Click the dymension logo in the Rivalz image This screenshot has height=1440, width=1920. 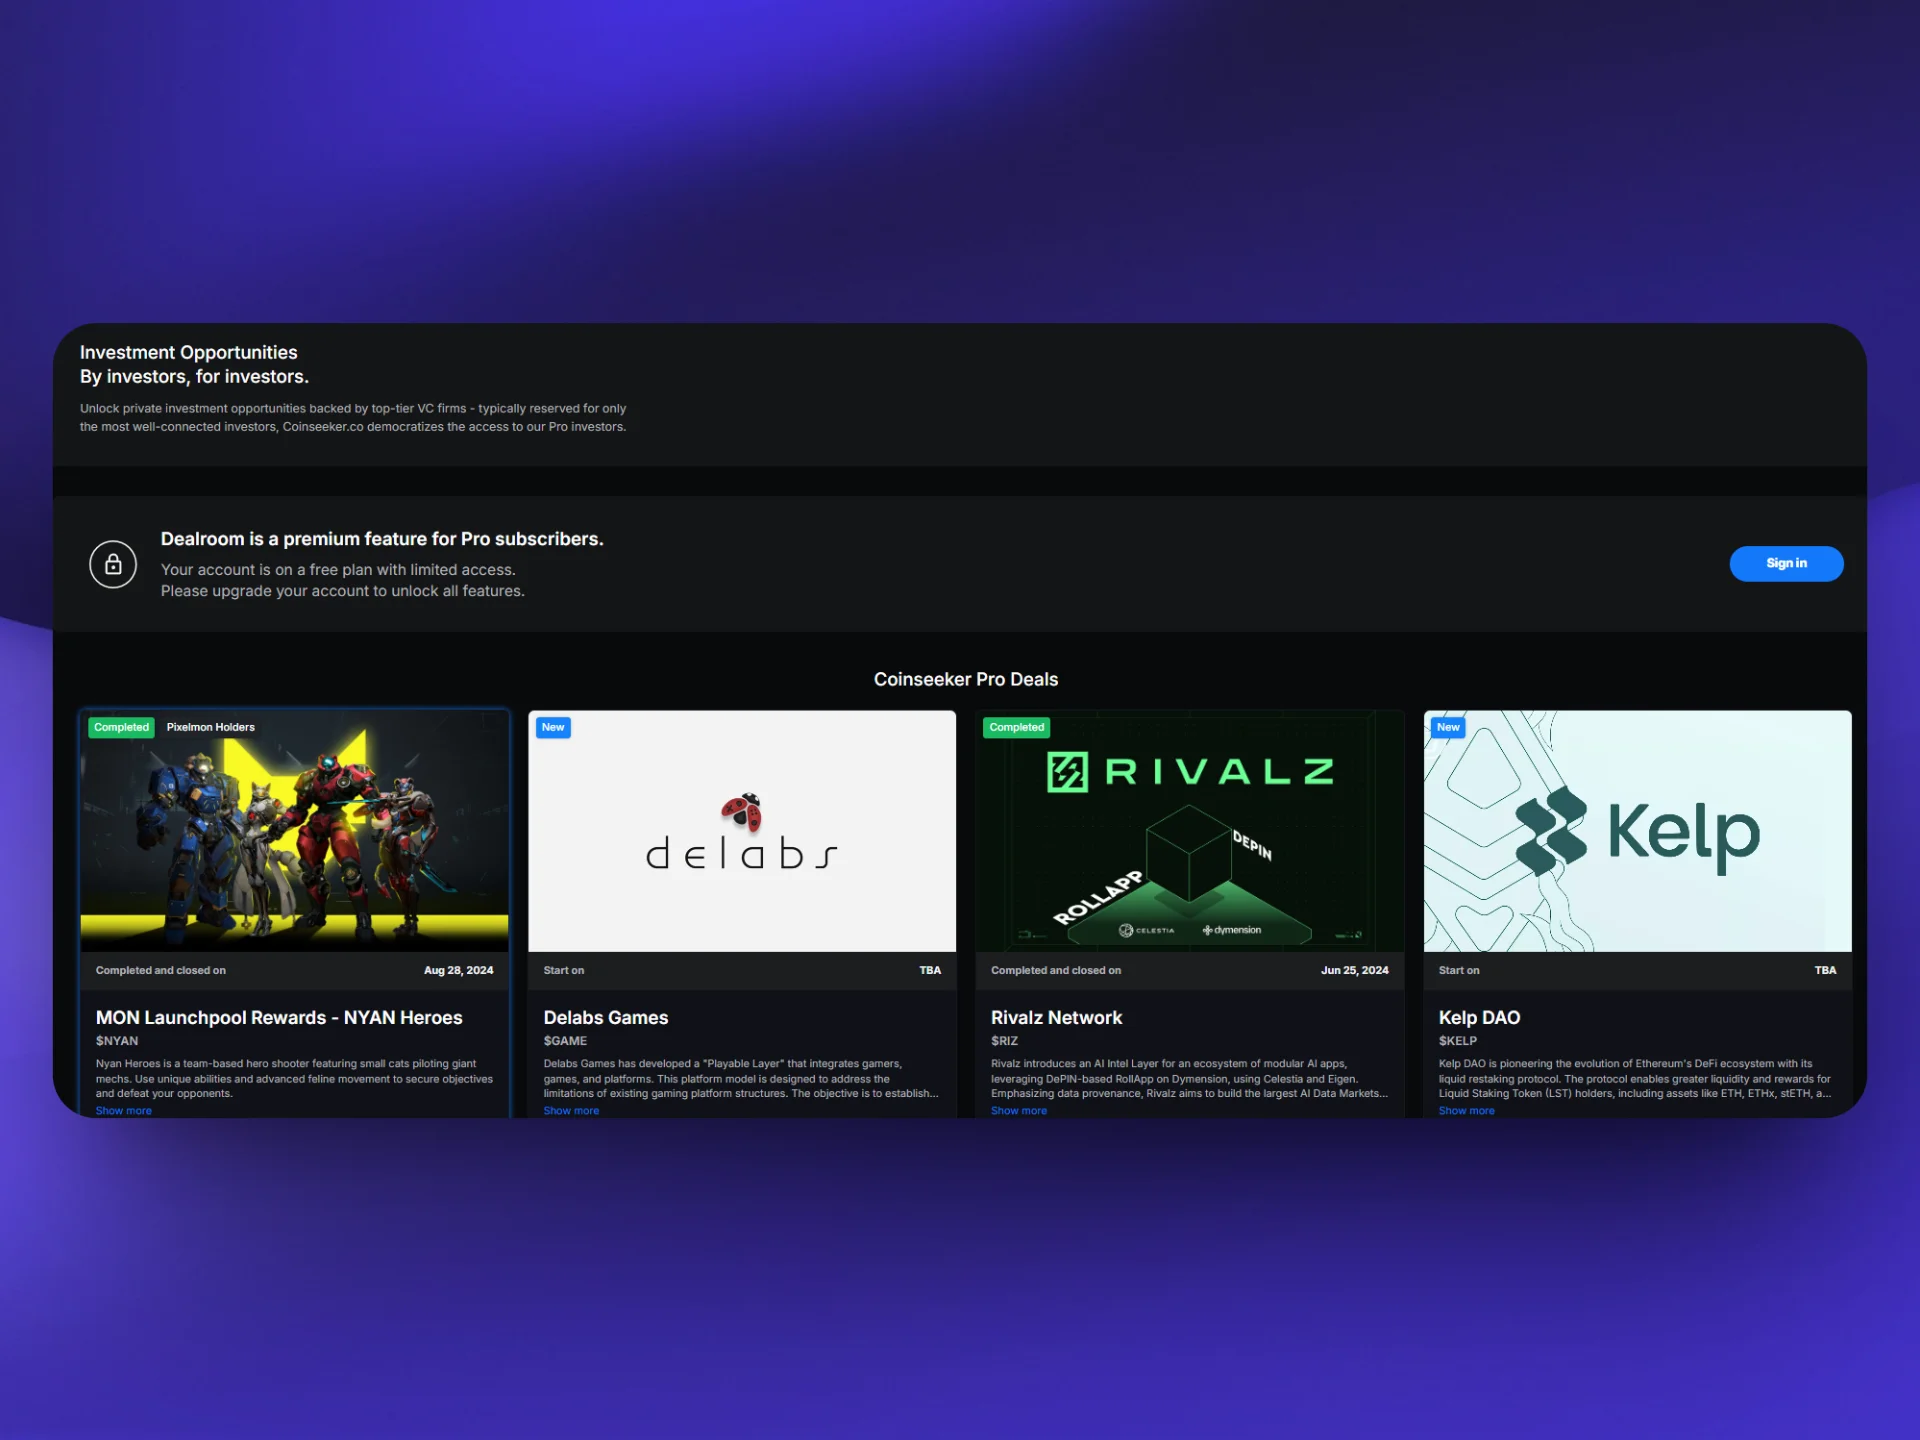1232,929
